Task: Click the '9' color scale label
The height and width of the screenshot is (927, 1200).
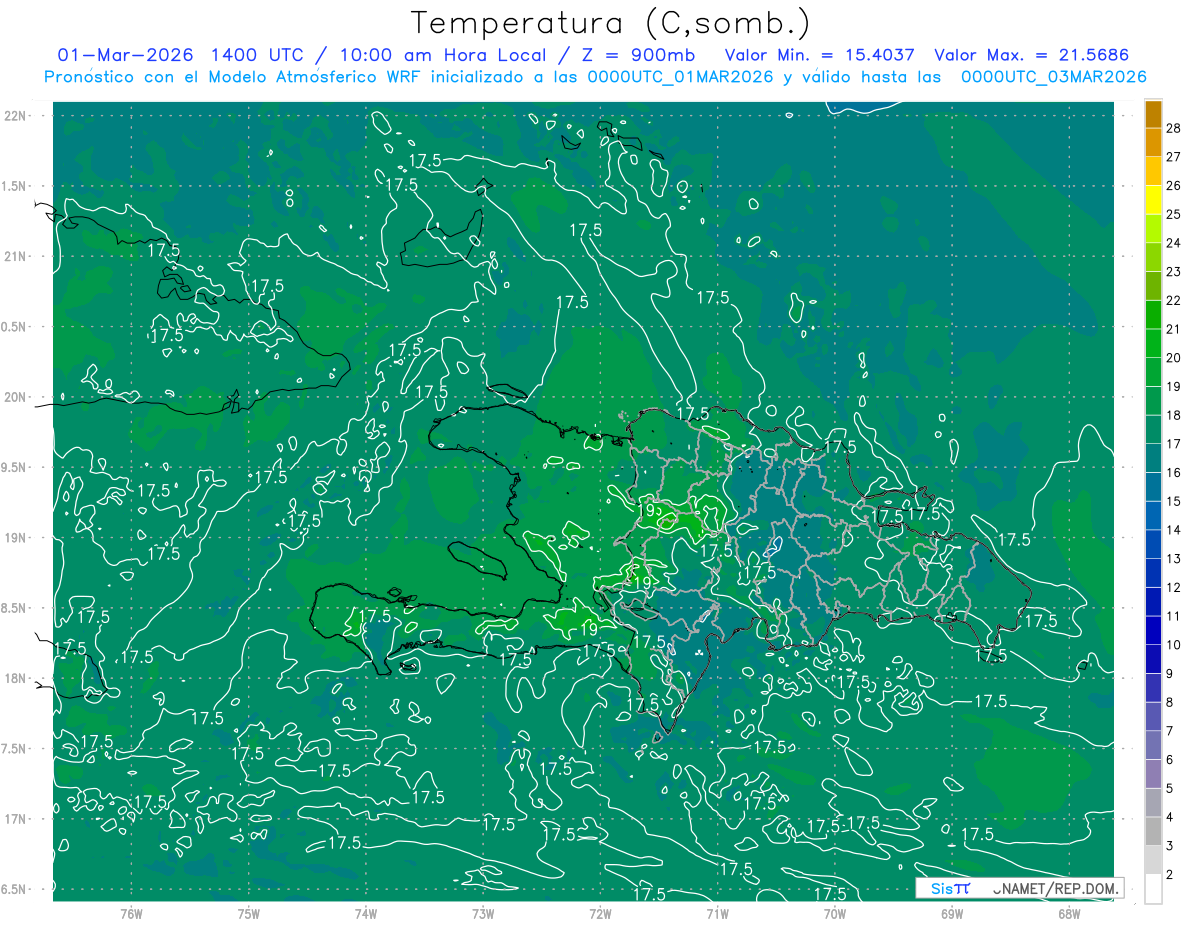Action: [1171, 674]
